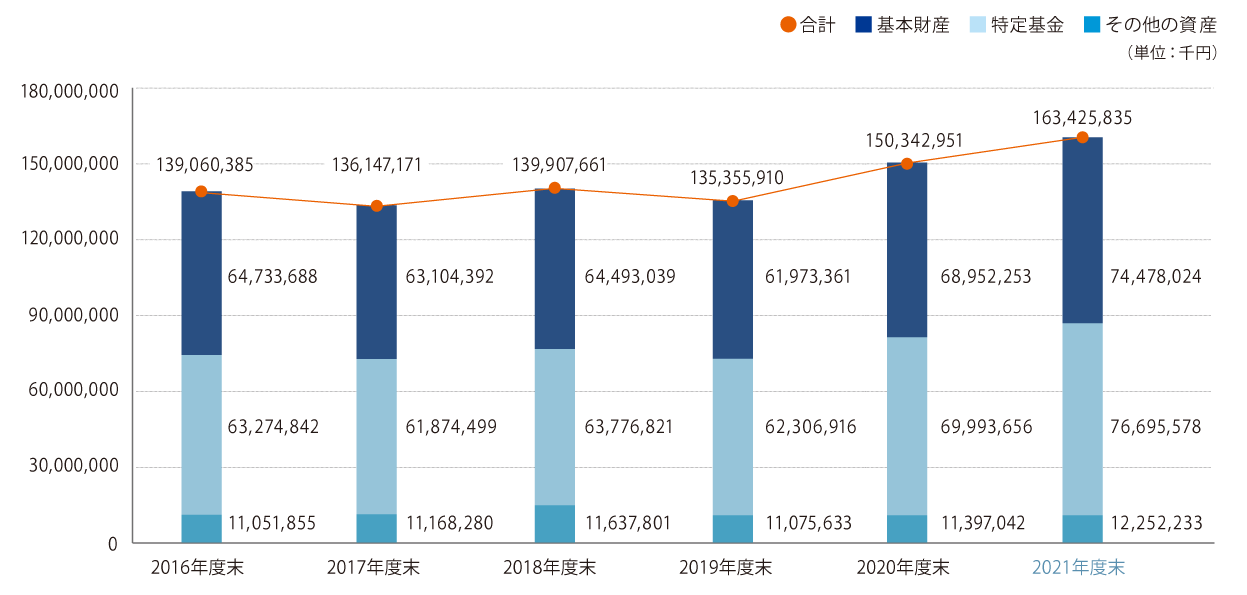The image size is (1247, 595).
Task: Click the 90,000,000 y-axis label
Action: [75, 315]
